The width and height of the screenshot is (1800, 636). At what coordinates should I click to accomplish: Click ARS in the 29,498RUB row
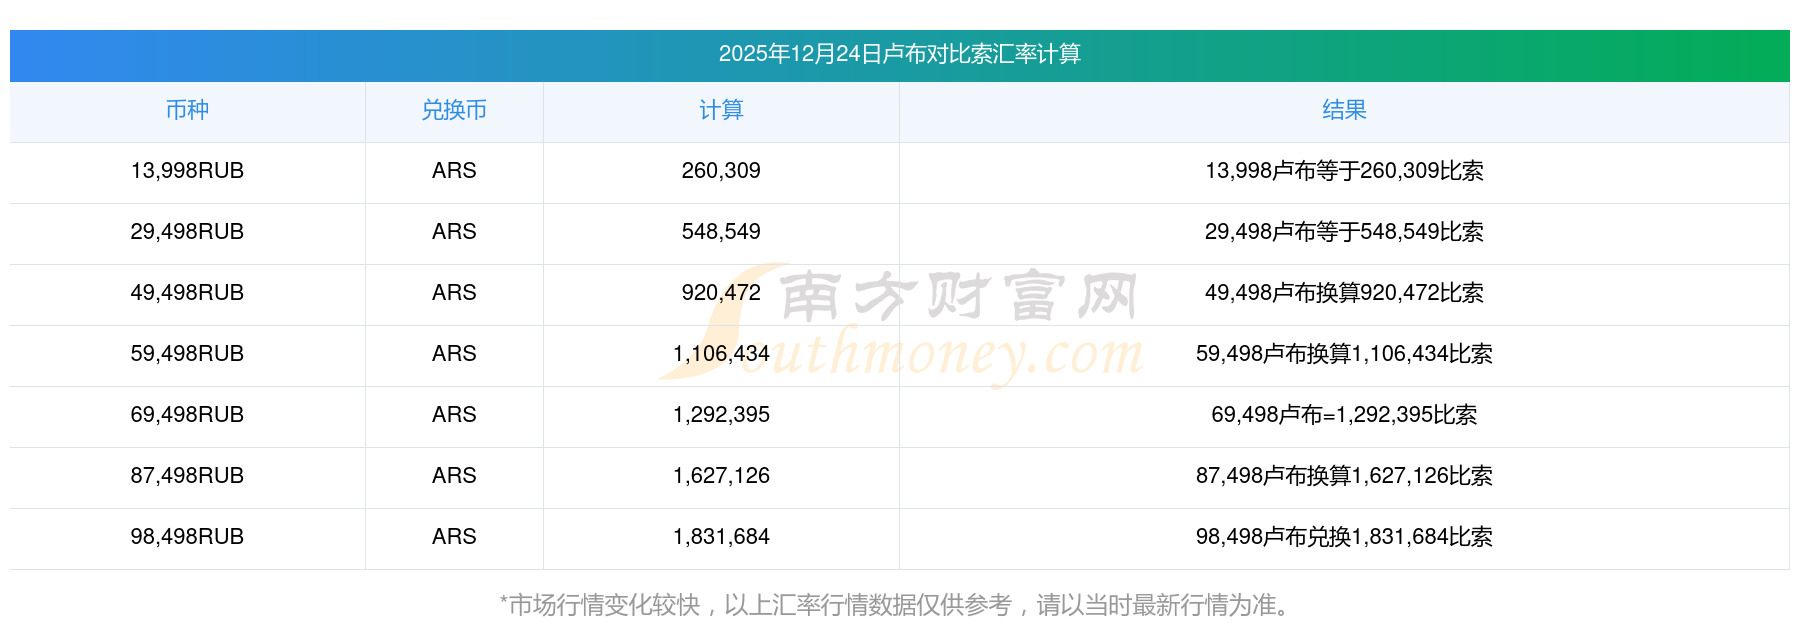tap(454, 232)
